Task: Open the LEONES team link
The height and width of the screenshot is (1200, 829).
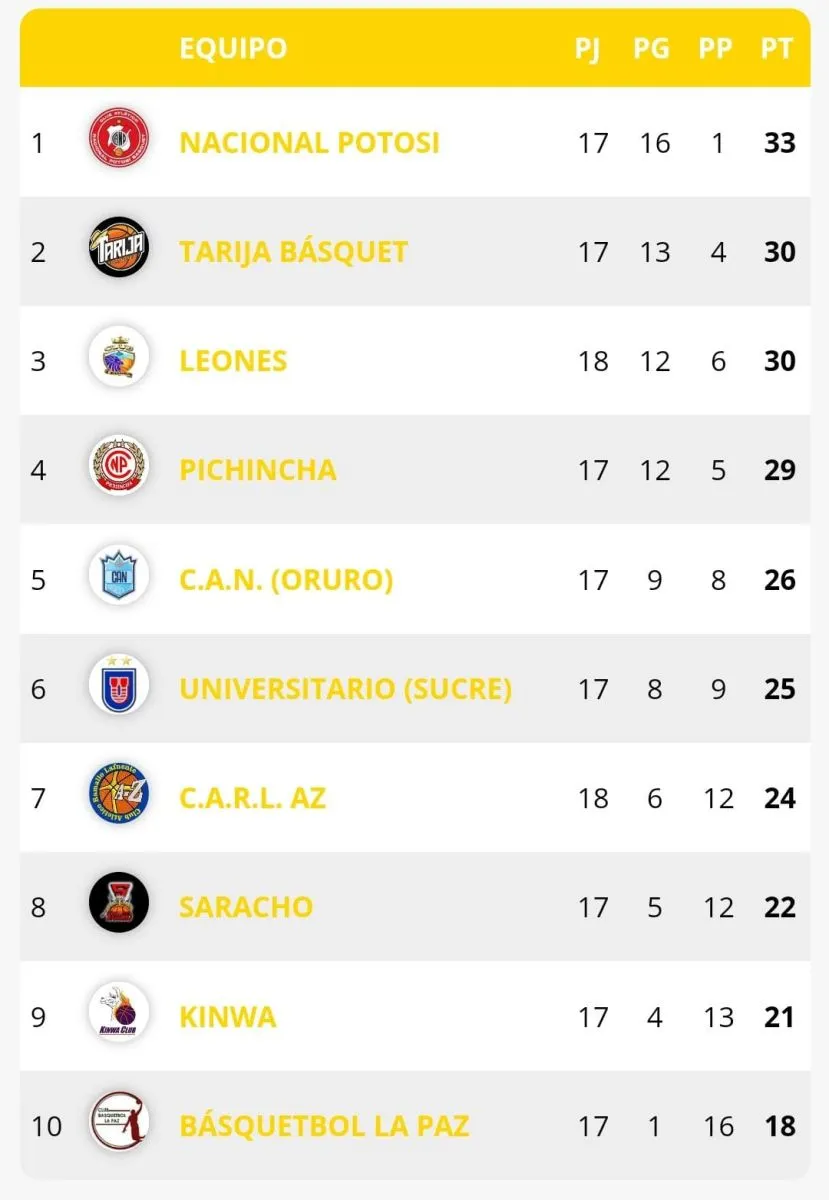Action: pyautogui.click(x=233, y=360)
